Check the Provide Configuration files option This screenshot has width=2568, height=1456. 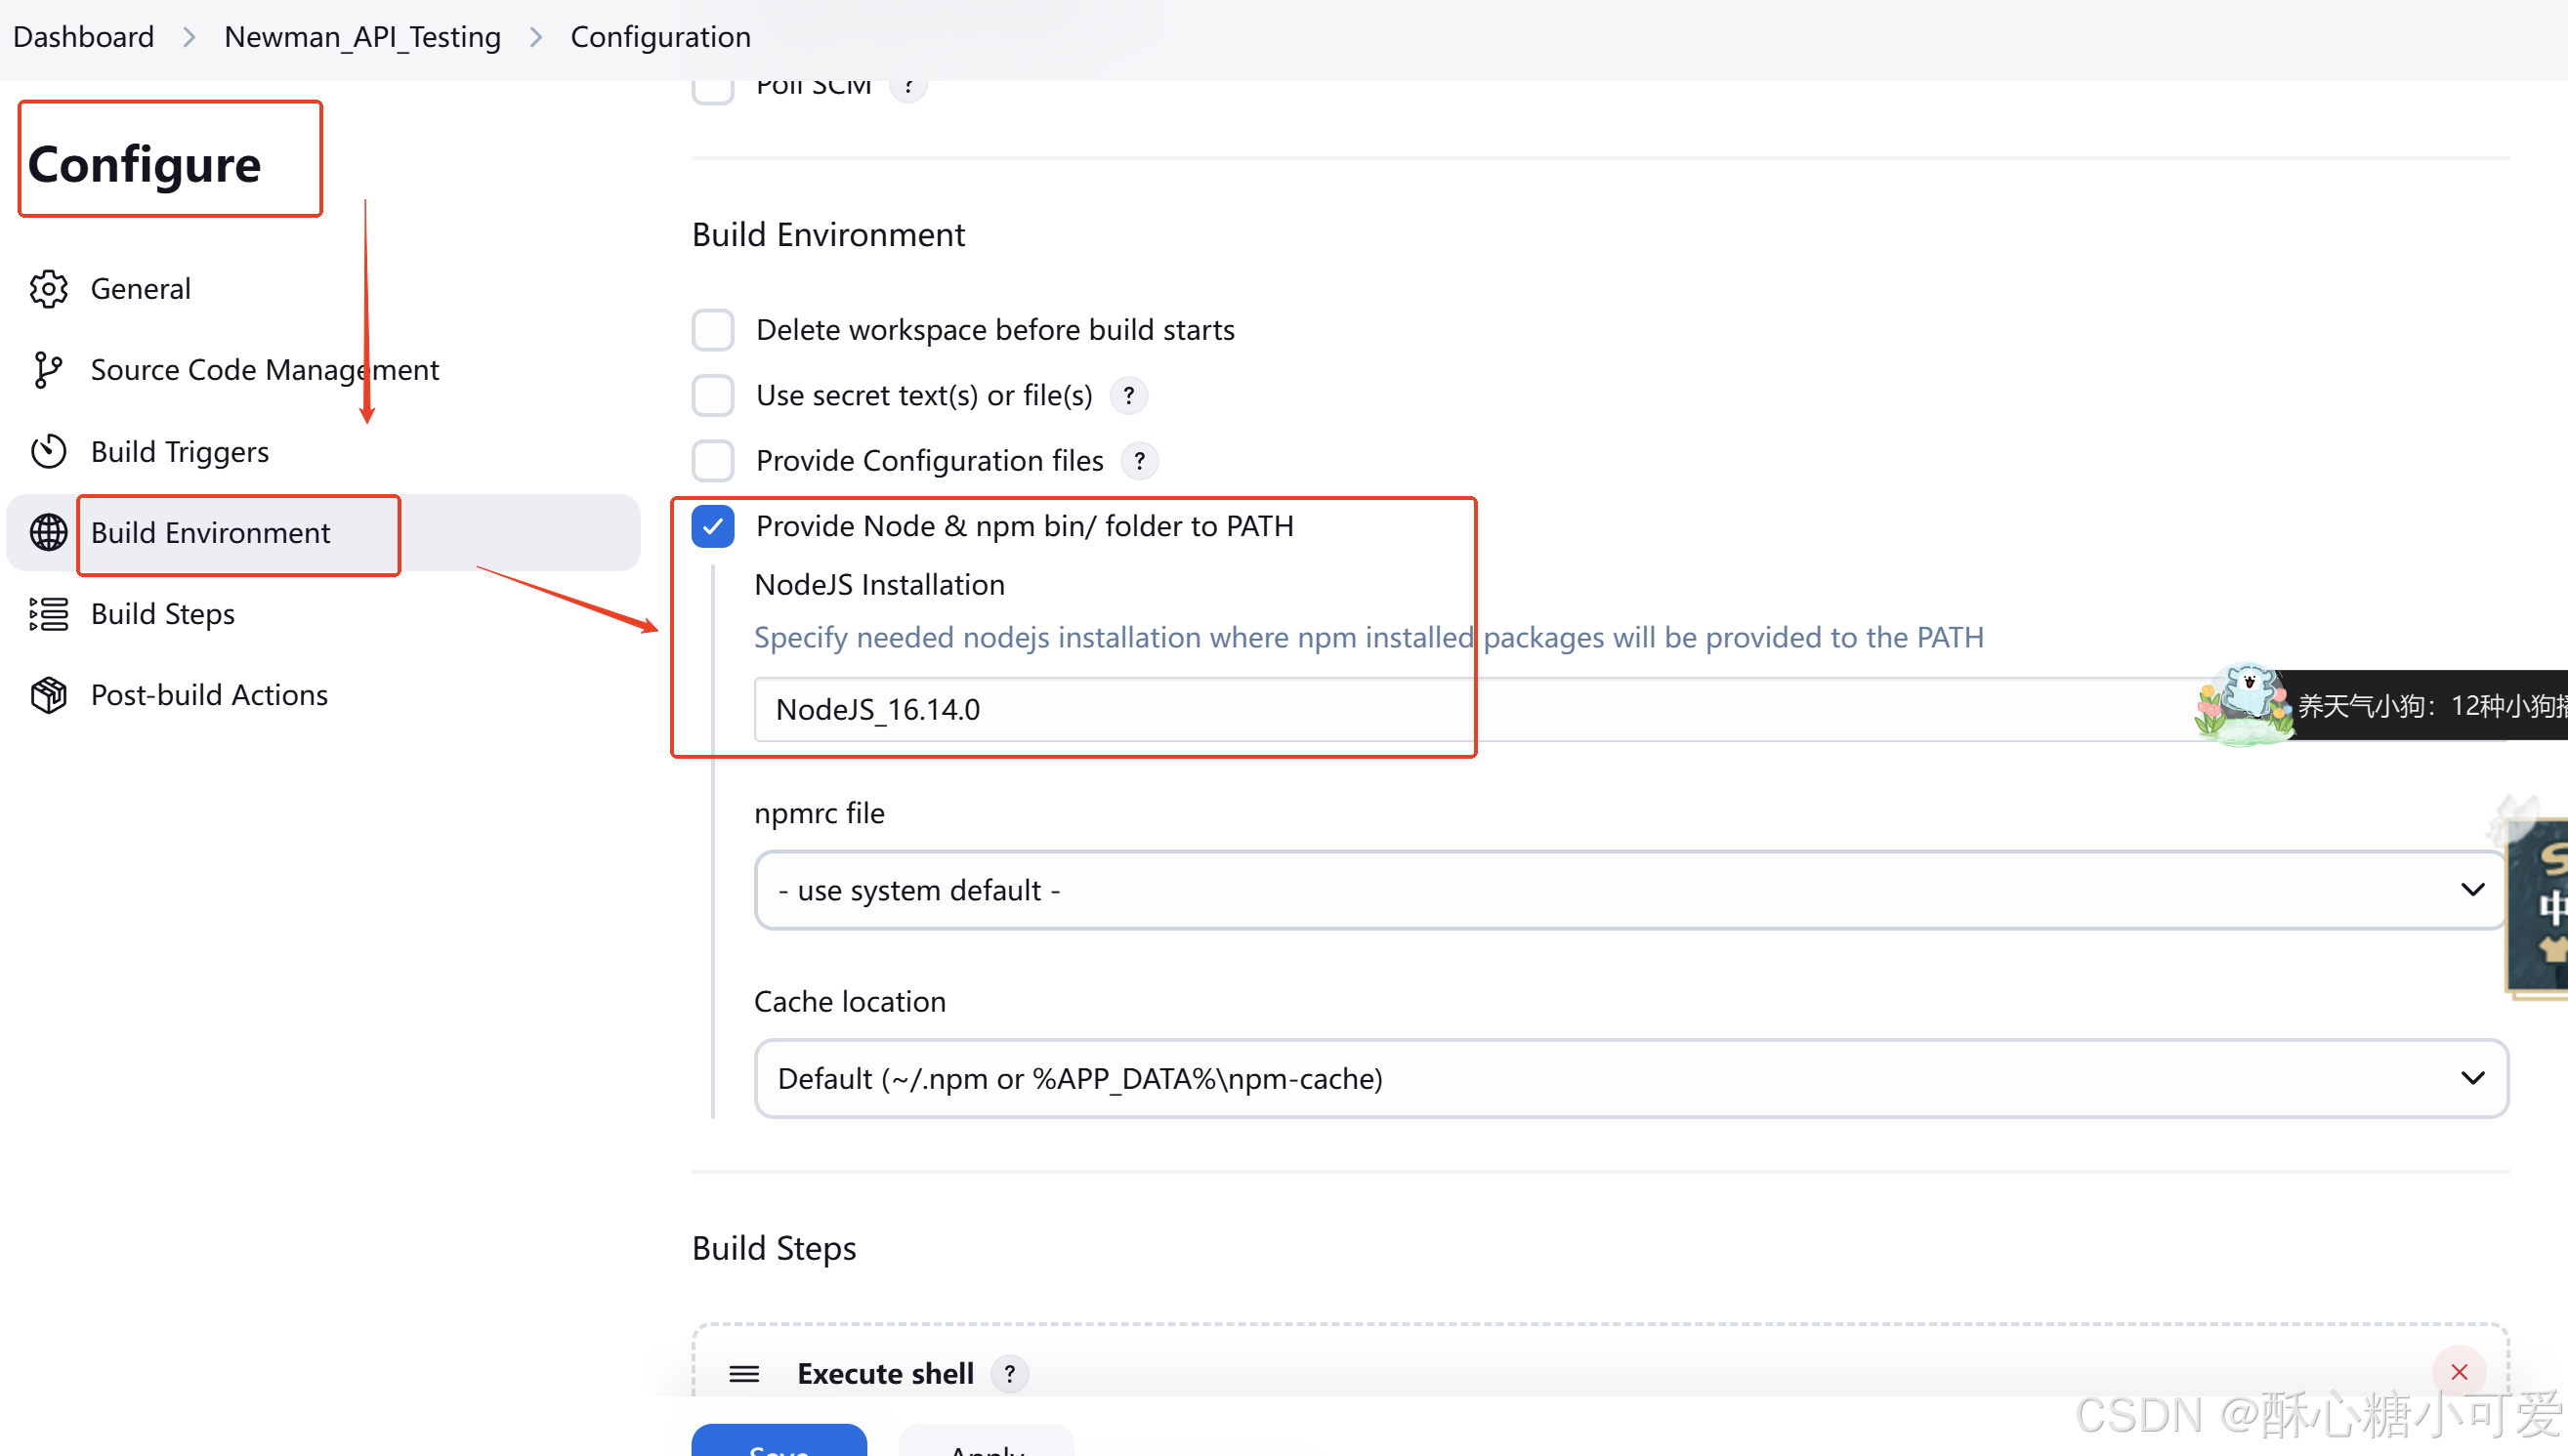[713, 460]
